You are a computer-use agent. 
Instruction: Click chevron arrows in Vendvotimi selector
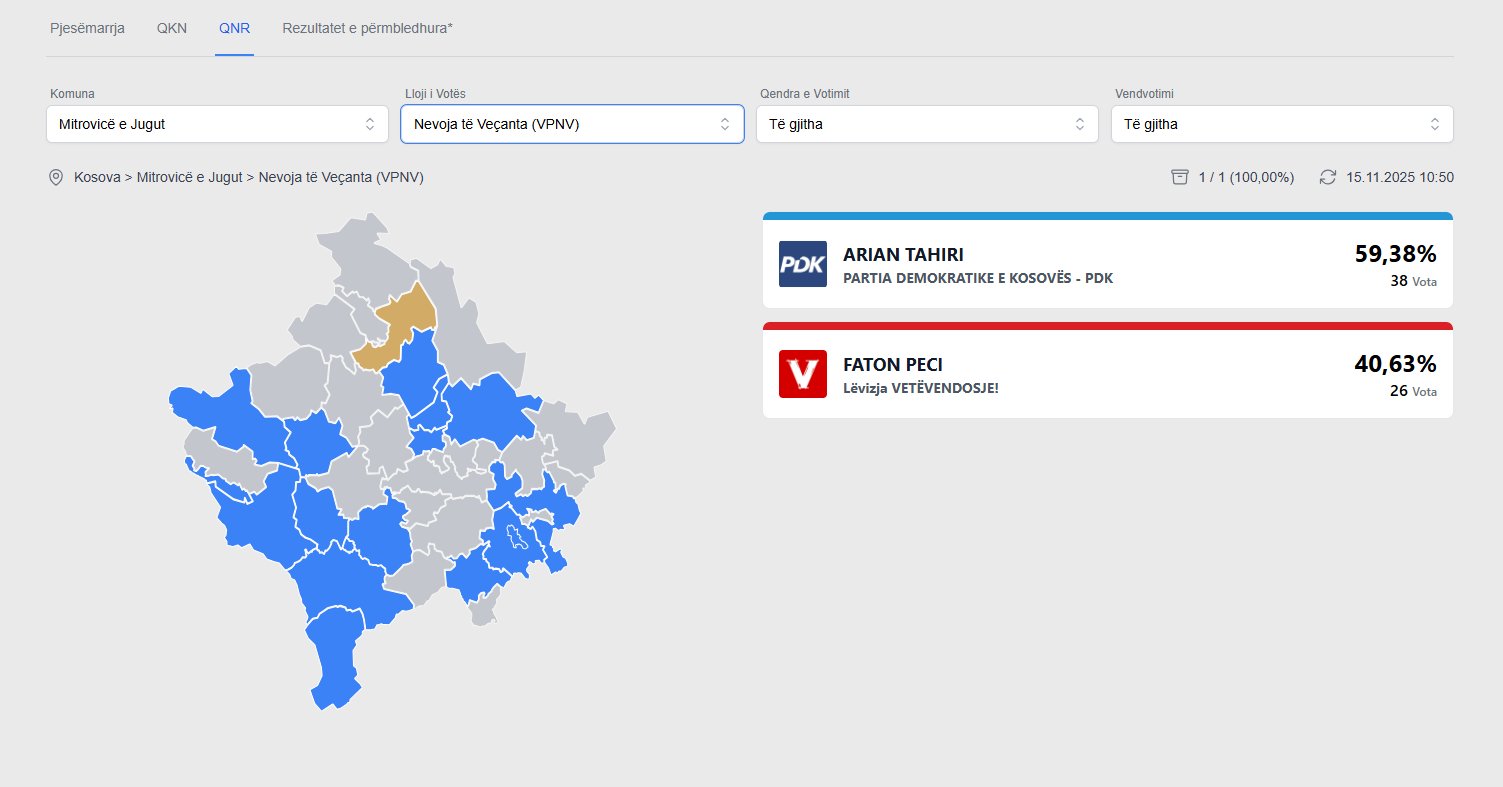pos(1434,124)
